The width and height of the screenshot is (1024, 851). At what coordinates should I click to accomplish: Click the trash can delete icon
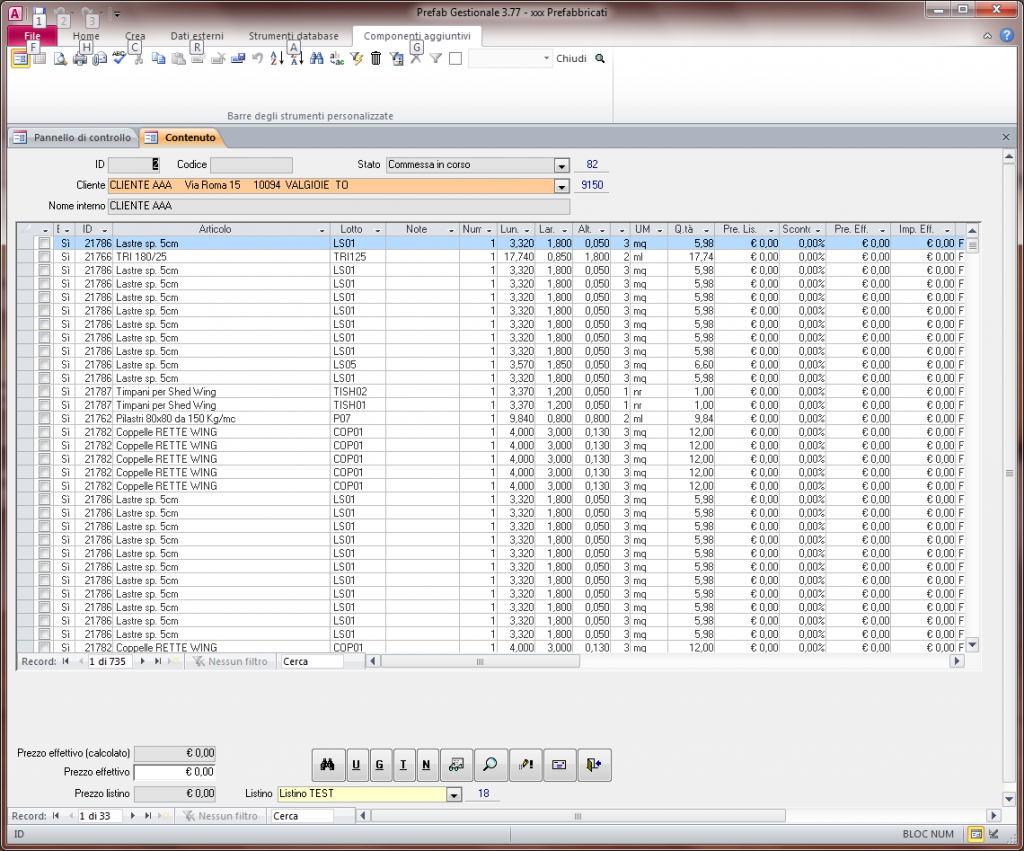coord(376,59)
